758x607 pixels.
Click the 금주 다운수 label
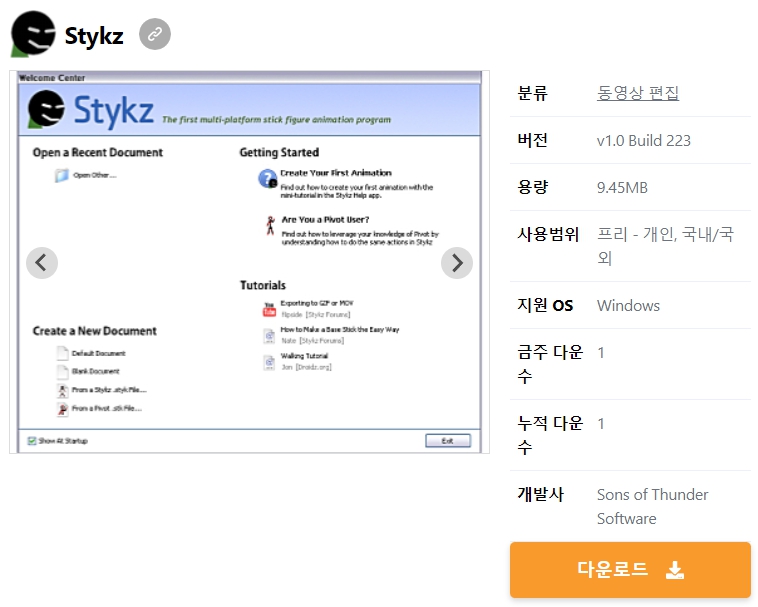coord(550,364)
